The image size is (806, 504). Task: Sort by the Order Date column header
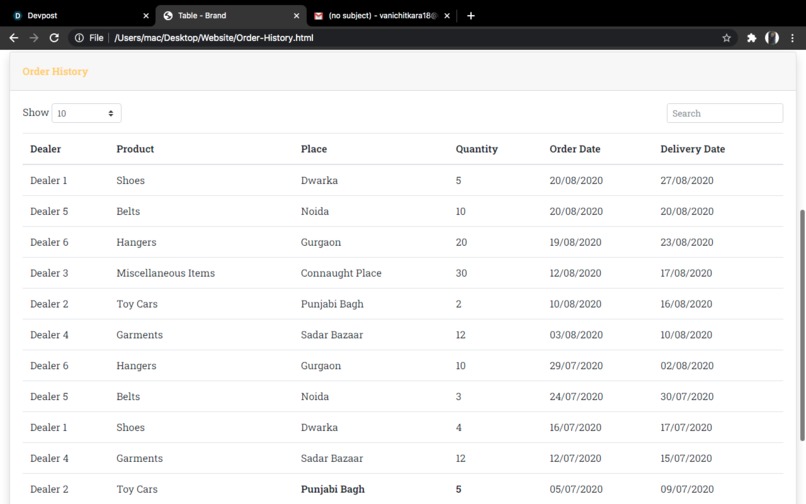[575, 149]
